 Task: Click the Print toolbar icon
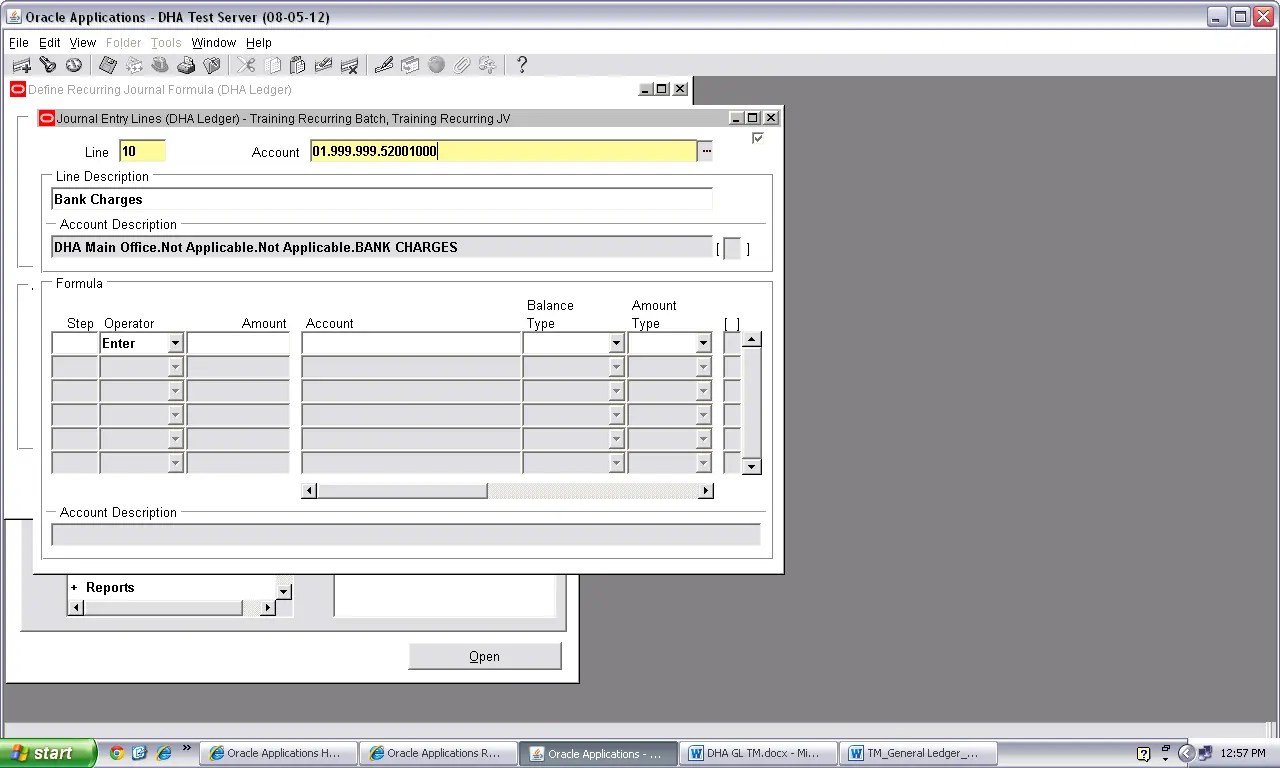[x=186, y=64]
